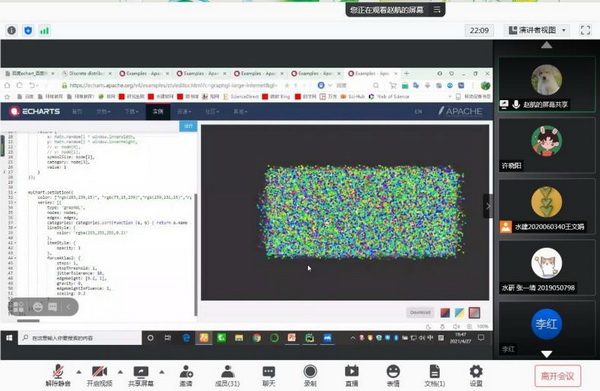Show members list 成员(31)

(x=227, y=376)
